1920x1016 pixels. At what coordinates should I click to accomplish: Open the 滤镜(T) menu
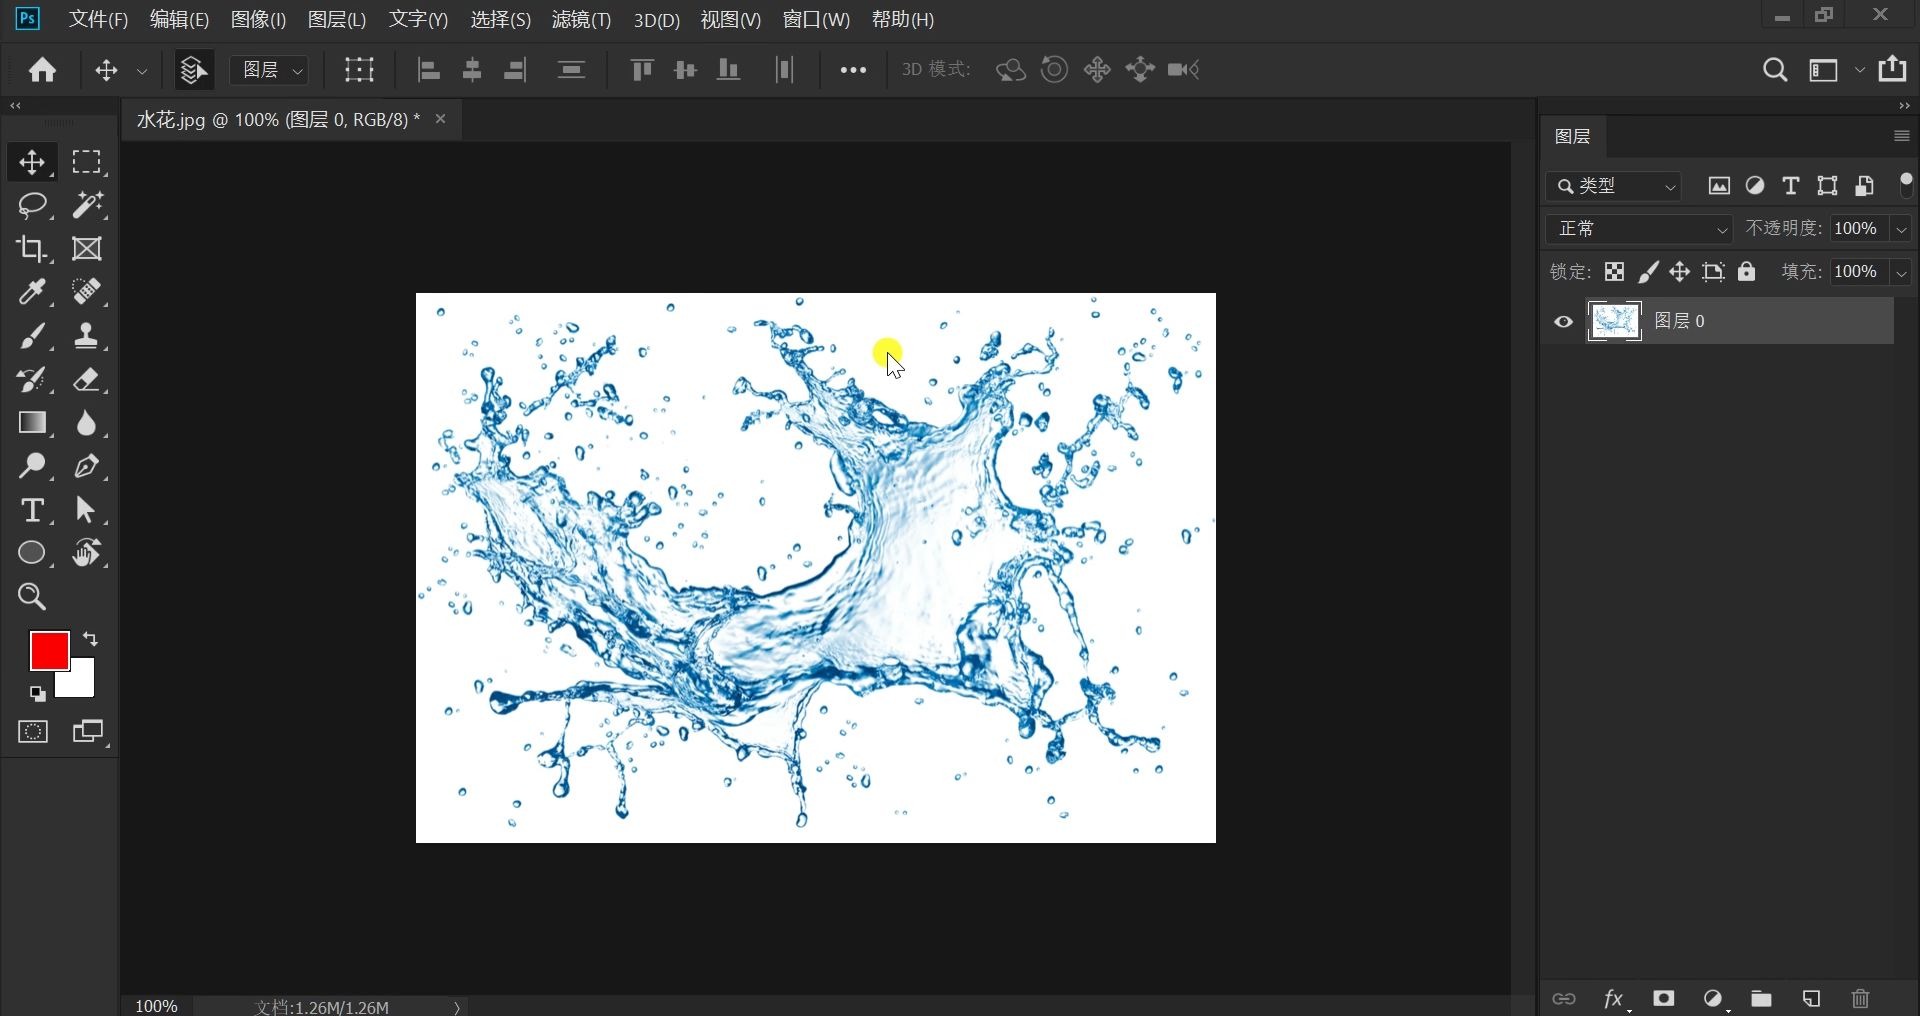(581, 20)
